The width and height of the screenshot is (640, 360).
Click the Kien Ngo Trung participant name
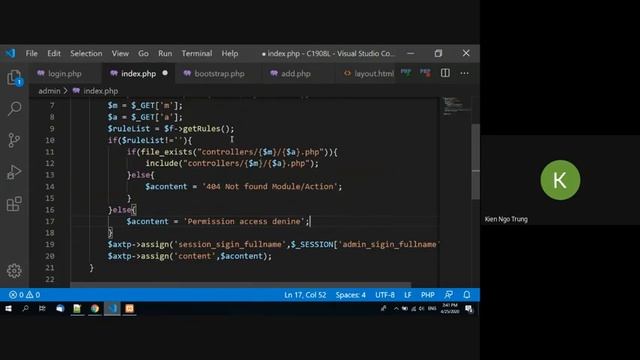[x=506, y=219]
